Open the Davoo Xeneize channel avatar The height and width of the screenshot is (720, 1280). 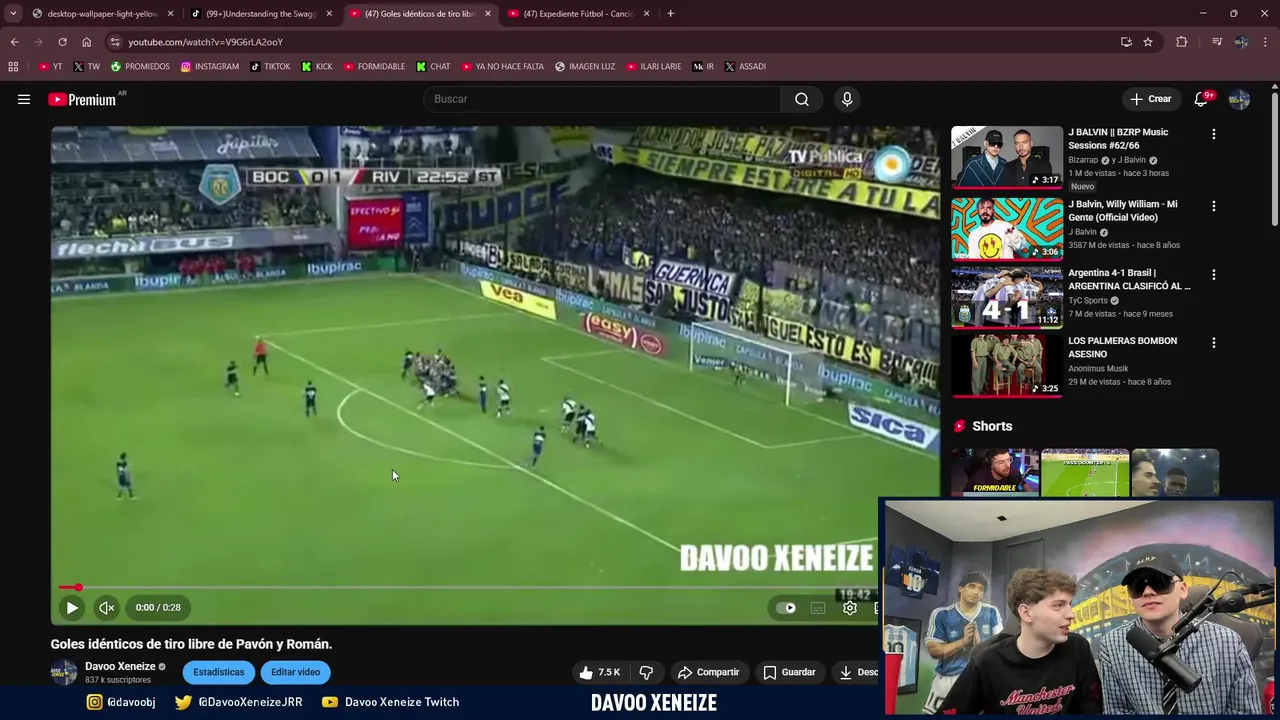[64, 672]
